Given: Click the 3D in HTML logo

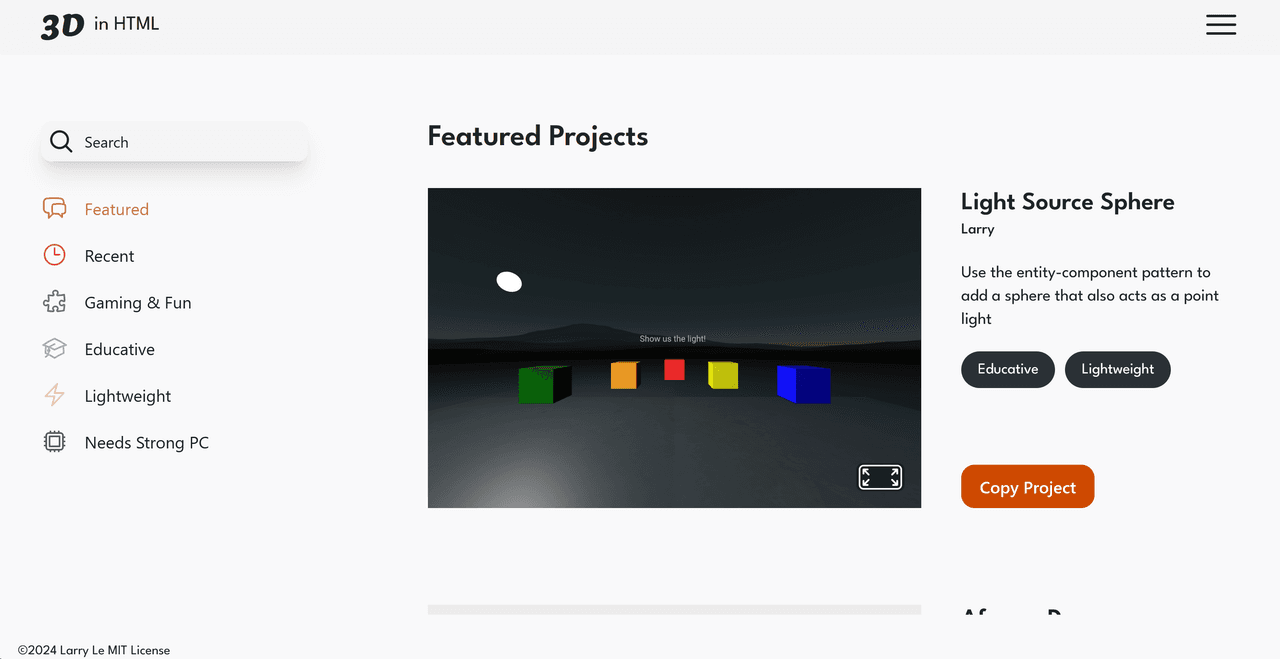Looking at the screenshot, I should pos(99,25).
